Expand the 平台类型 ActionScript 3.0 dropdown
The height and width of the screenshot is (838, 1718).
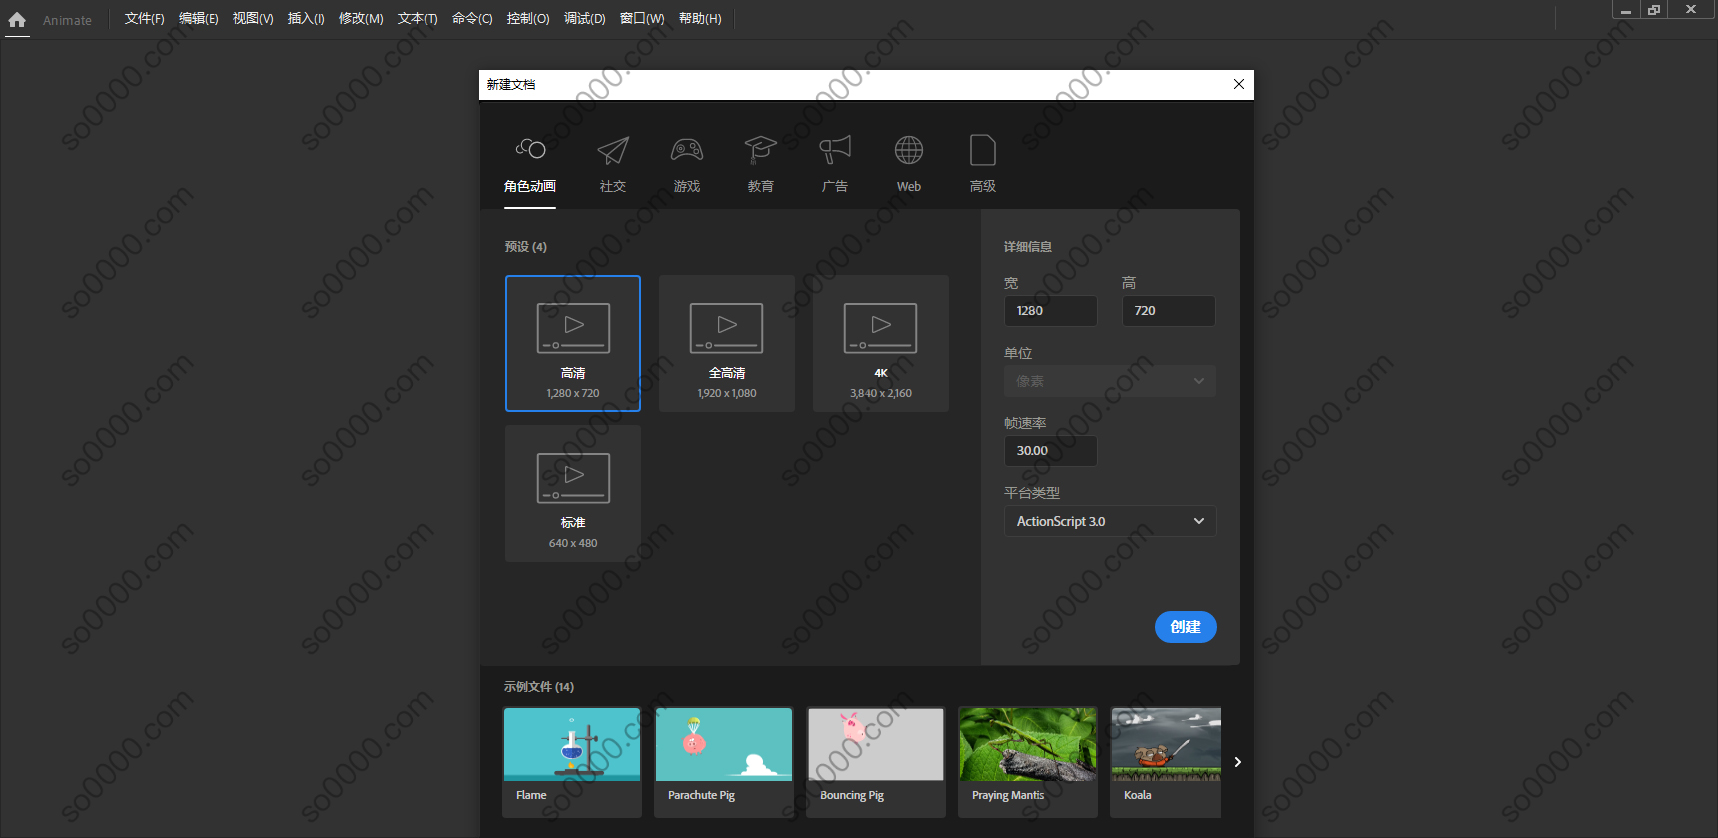1110,521
